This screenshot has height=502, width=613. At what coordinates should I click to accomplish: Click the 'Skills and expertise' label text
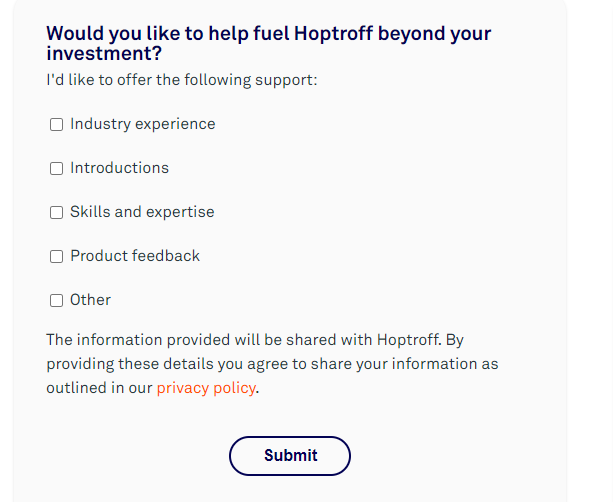(142, 212)
